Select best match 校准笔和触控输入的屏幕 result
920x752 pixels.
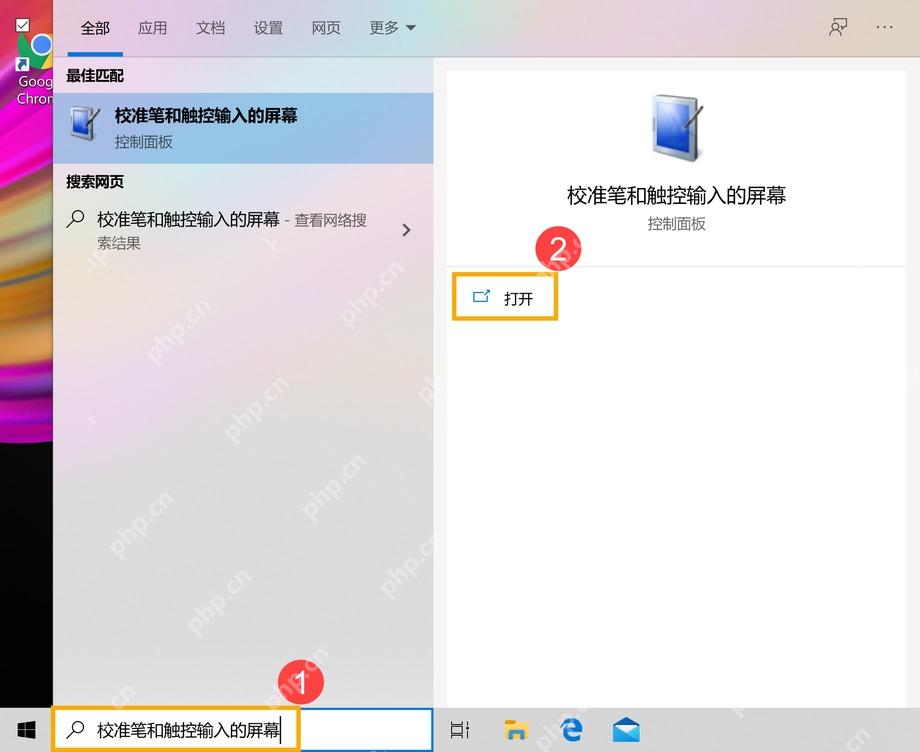point(243,128)
